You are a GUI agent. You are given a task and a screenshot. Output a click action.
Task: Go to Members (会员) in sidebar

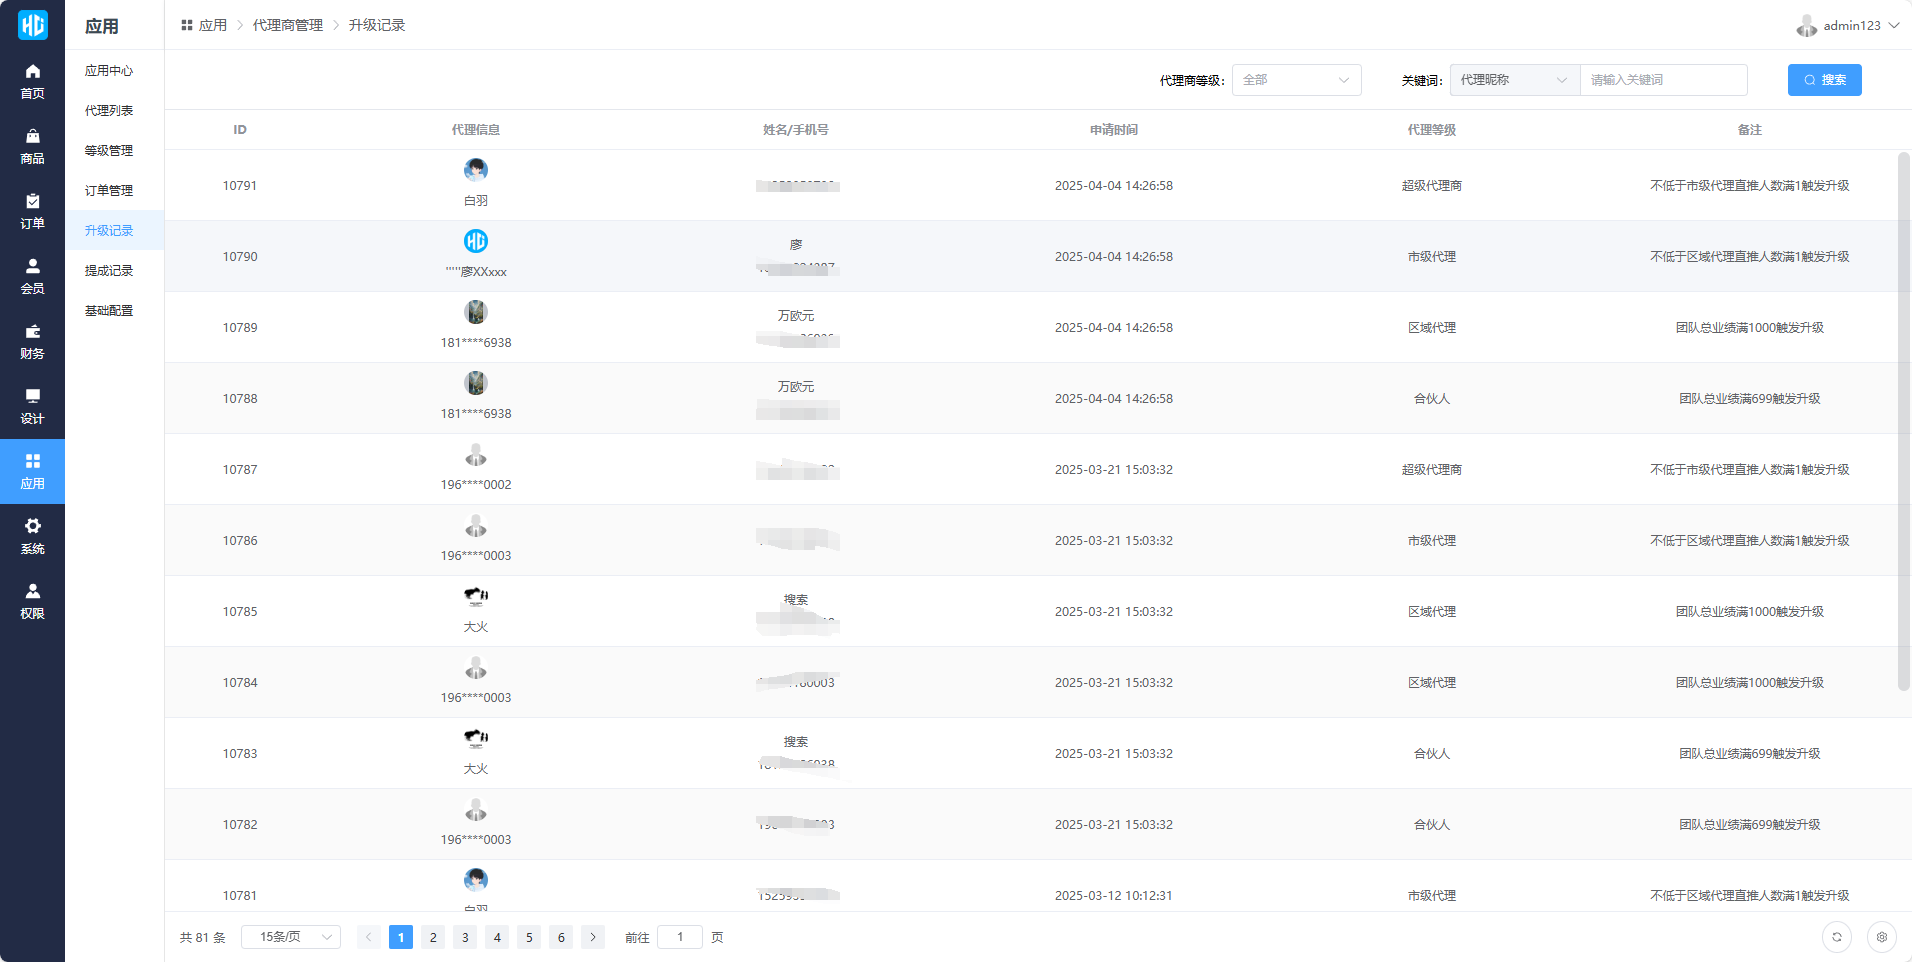click(x=32, y=276)
